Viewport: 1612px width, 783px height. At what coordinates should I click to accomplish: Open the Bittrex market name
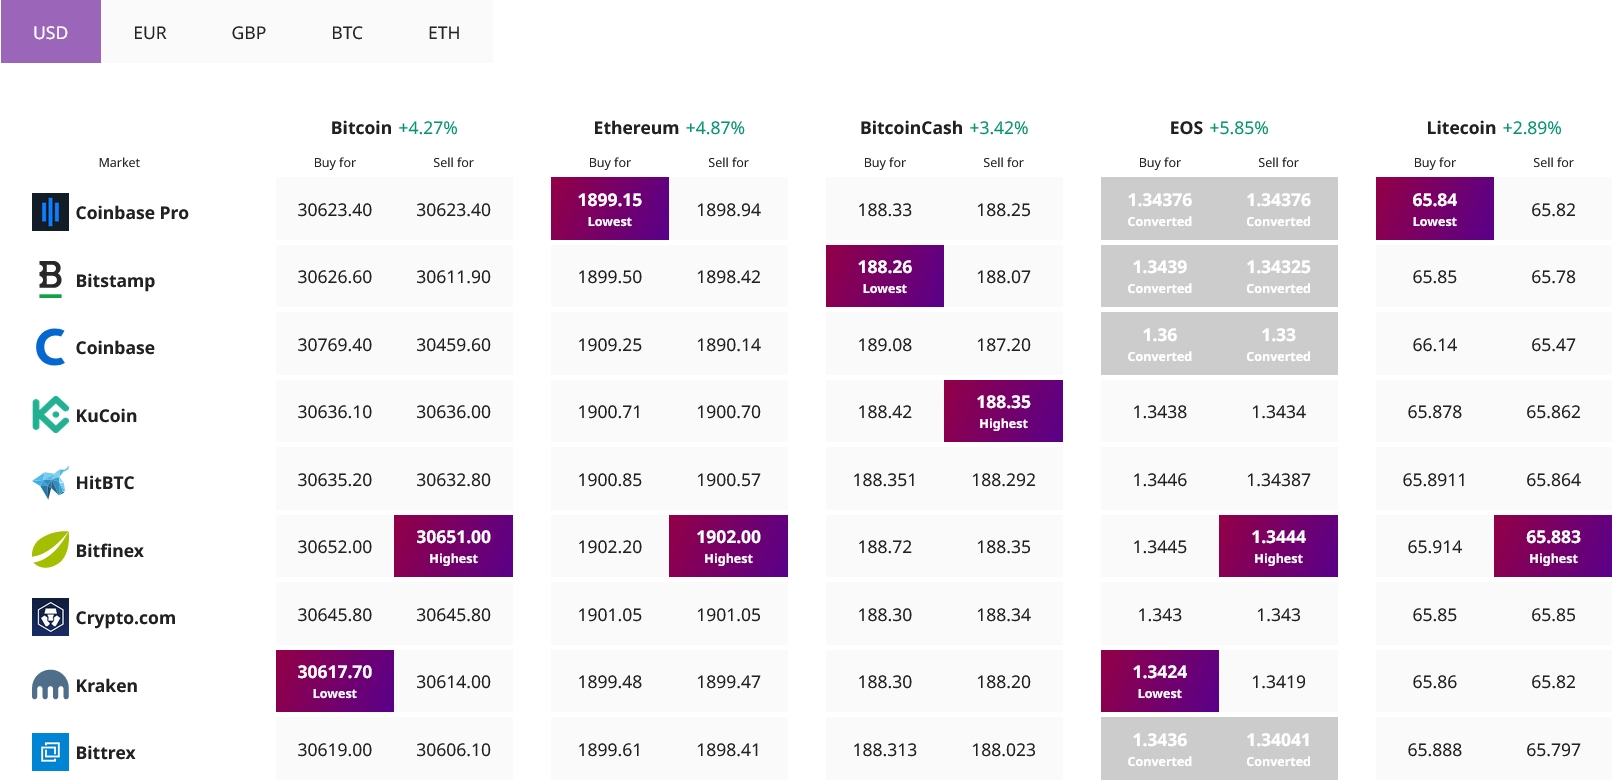click(106, 752)
